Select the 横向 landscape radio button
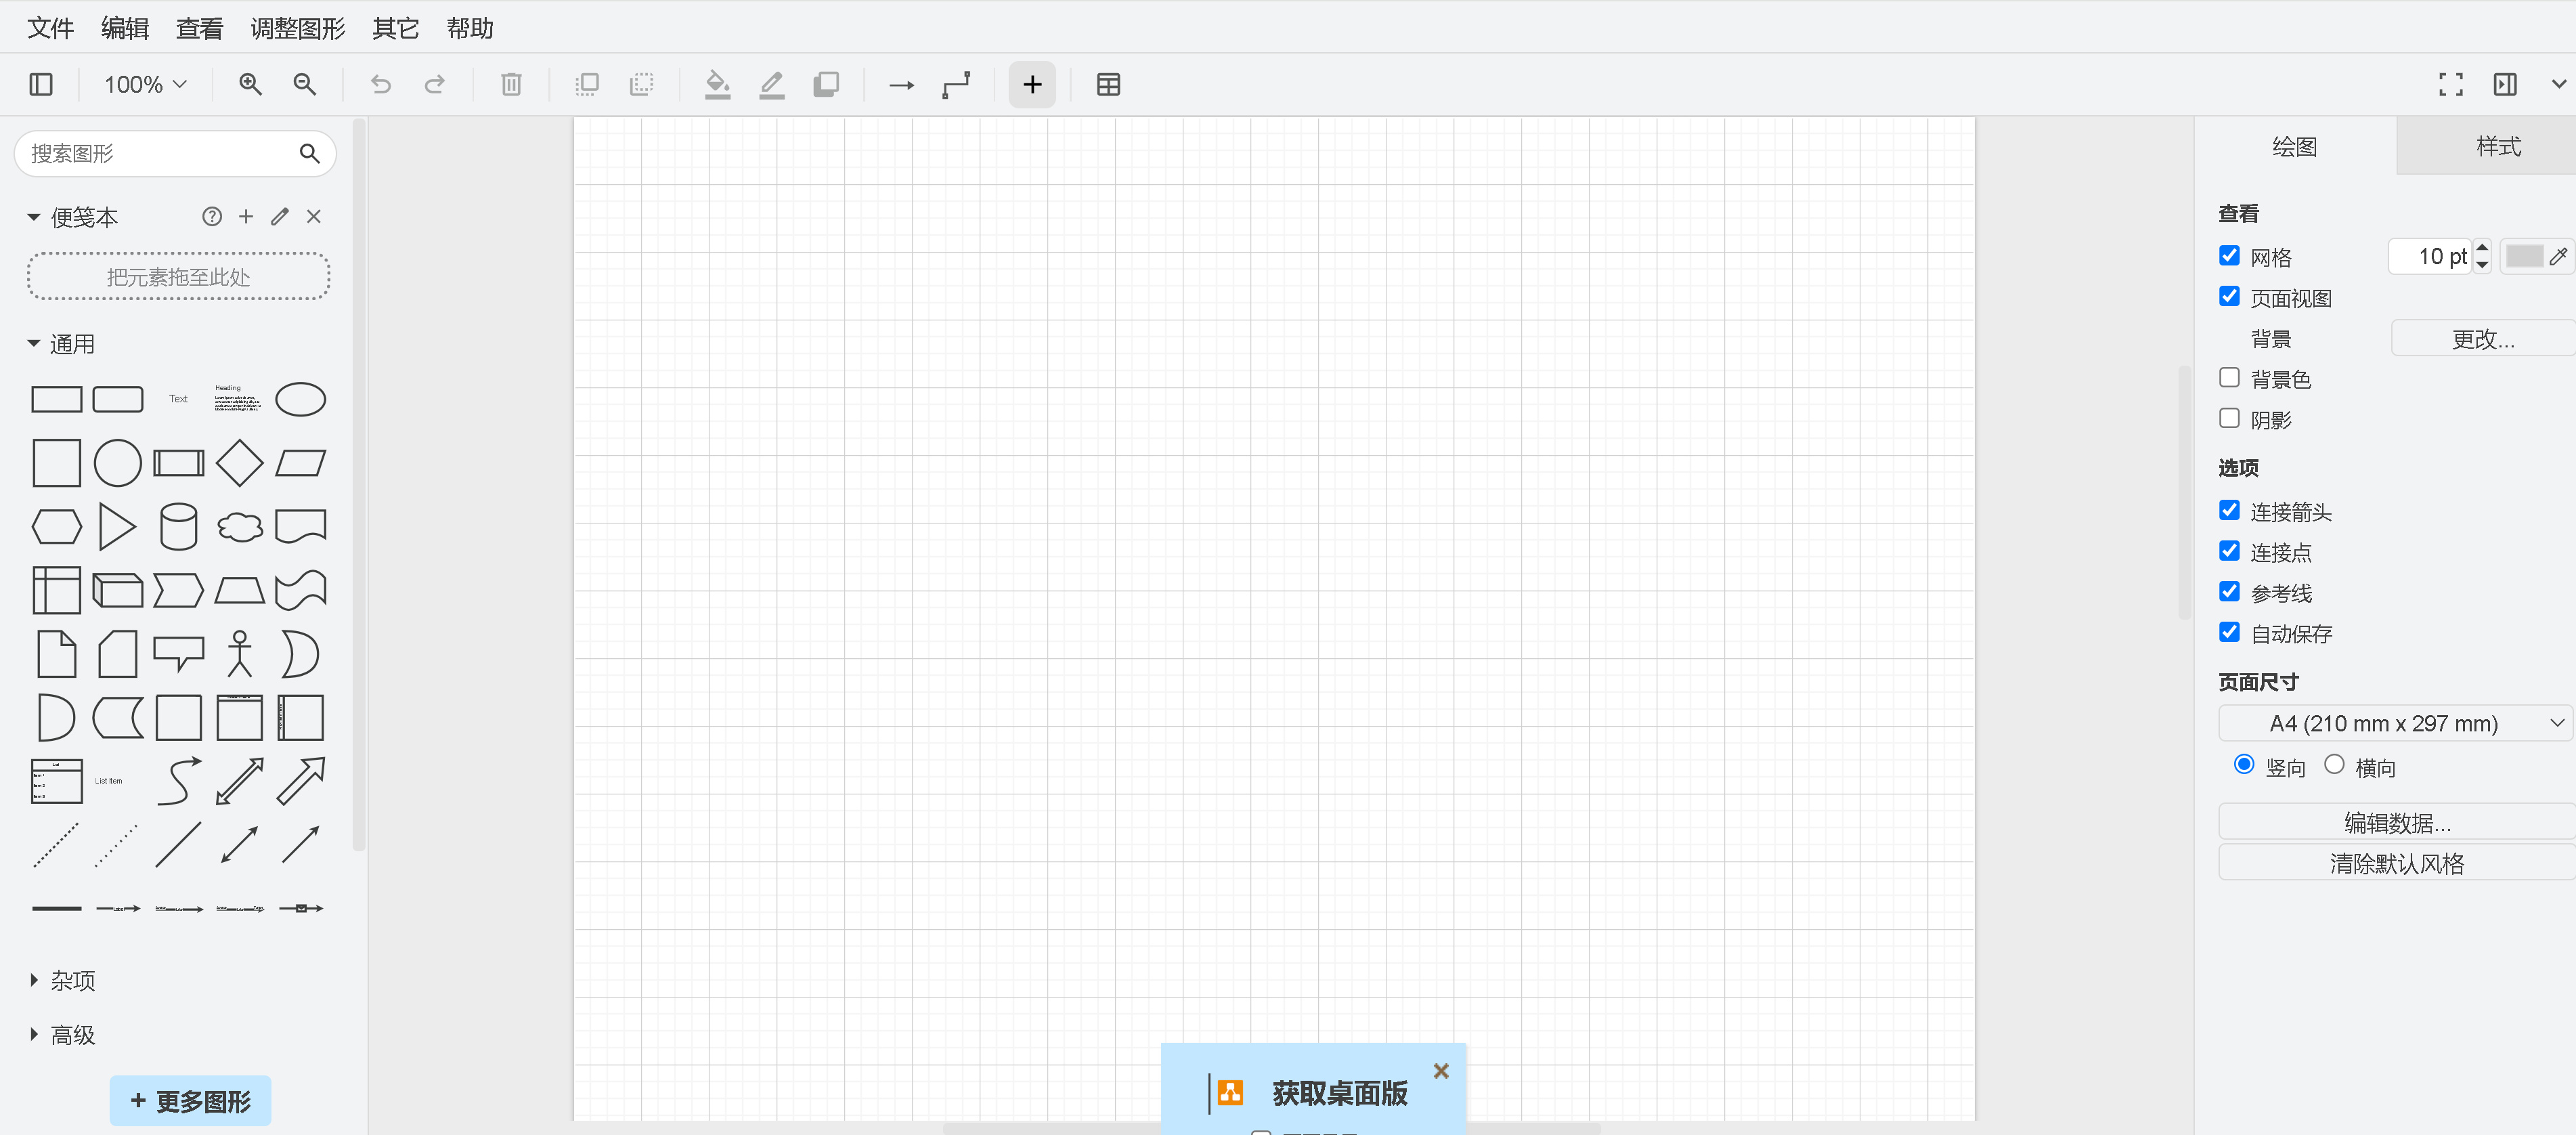Screen dimensions: 2576x1135 pos(2334,765)
